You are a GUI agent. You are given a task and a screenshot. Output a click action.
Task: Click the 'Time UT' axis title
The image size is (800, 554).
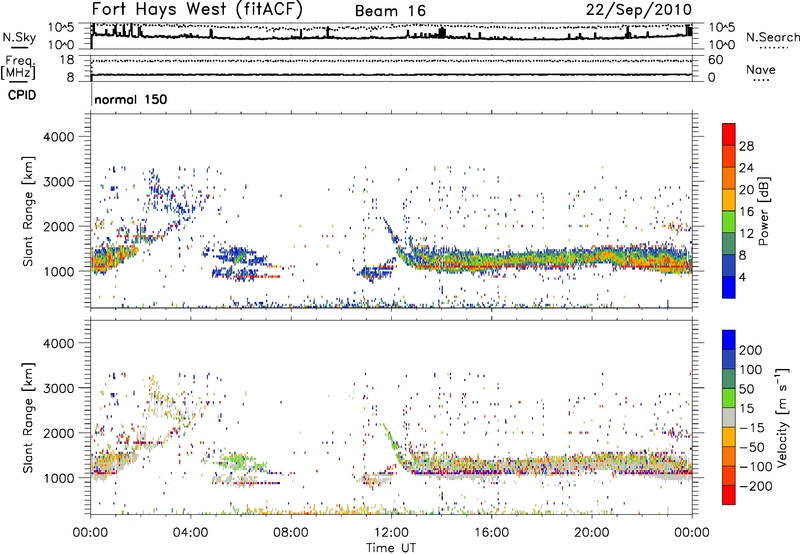pyautogui.click(x=391, y=548)
